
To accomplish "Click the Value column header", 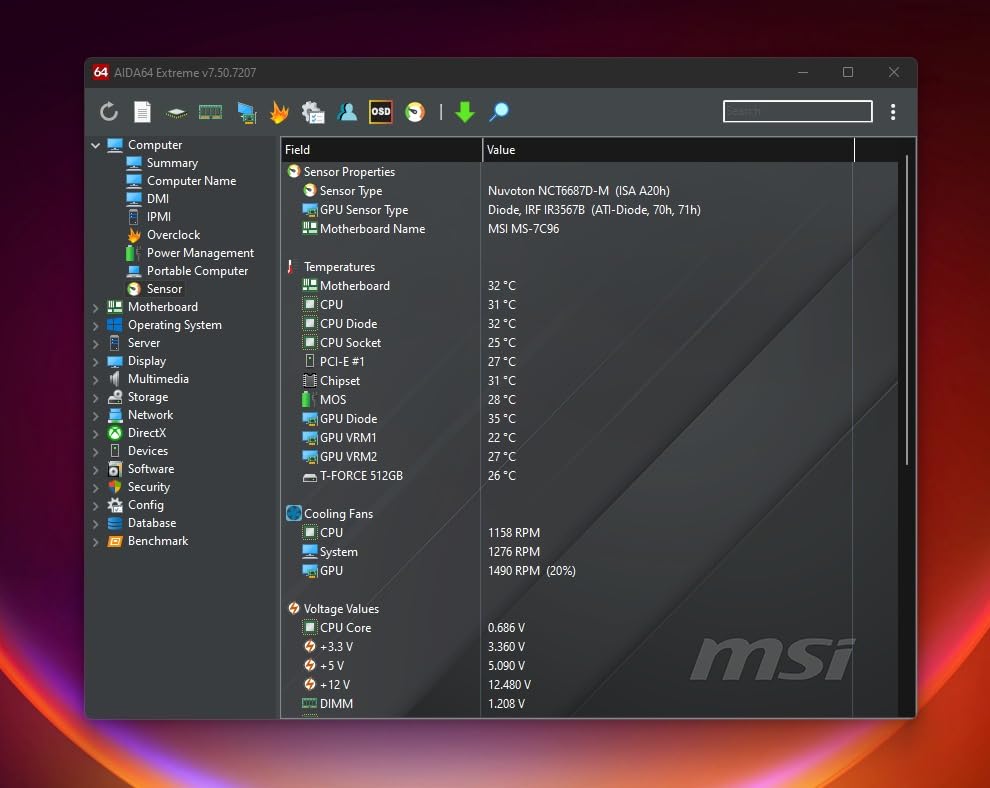I will coord(667,150).
